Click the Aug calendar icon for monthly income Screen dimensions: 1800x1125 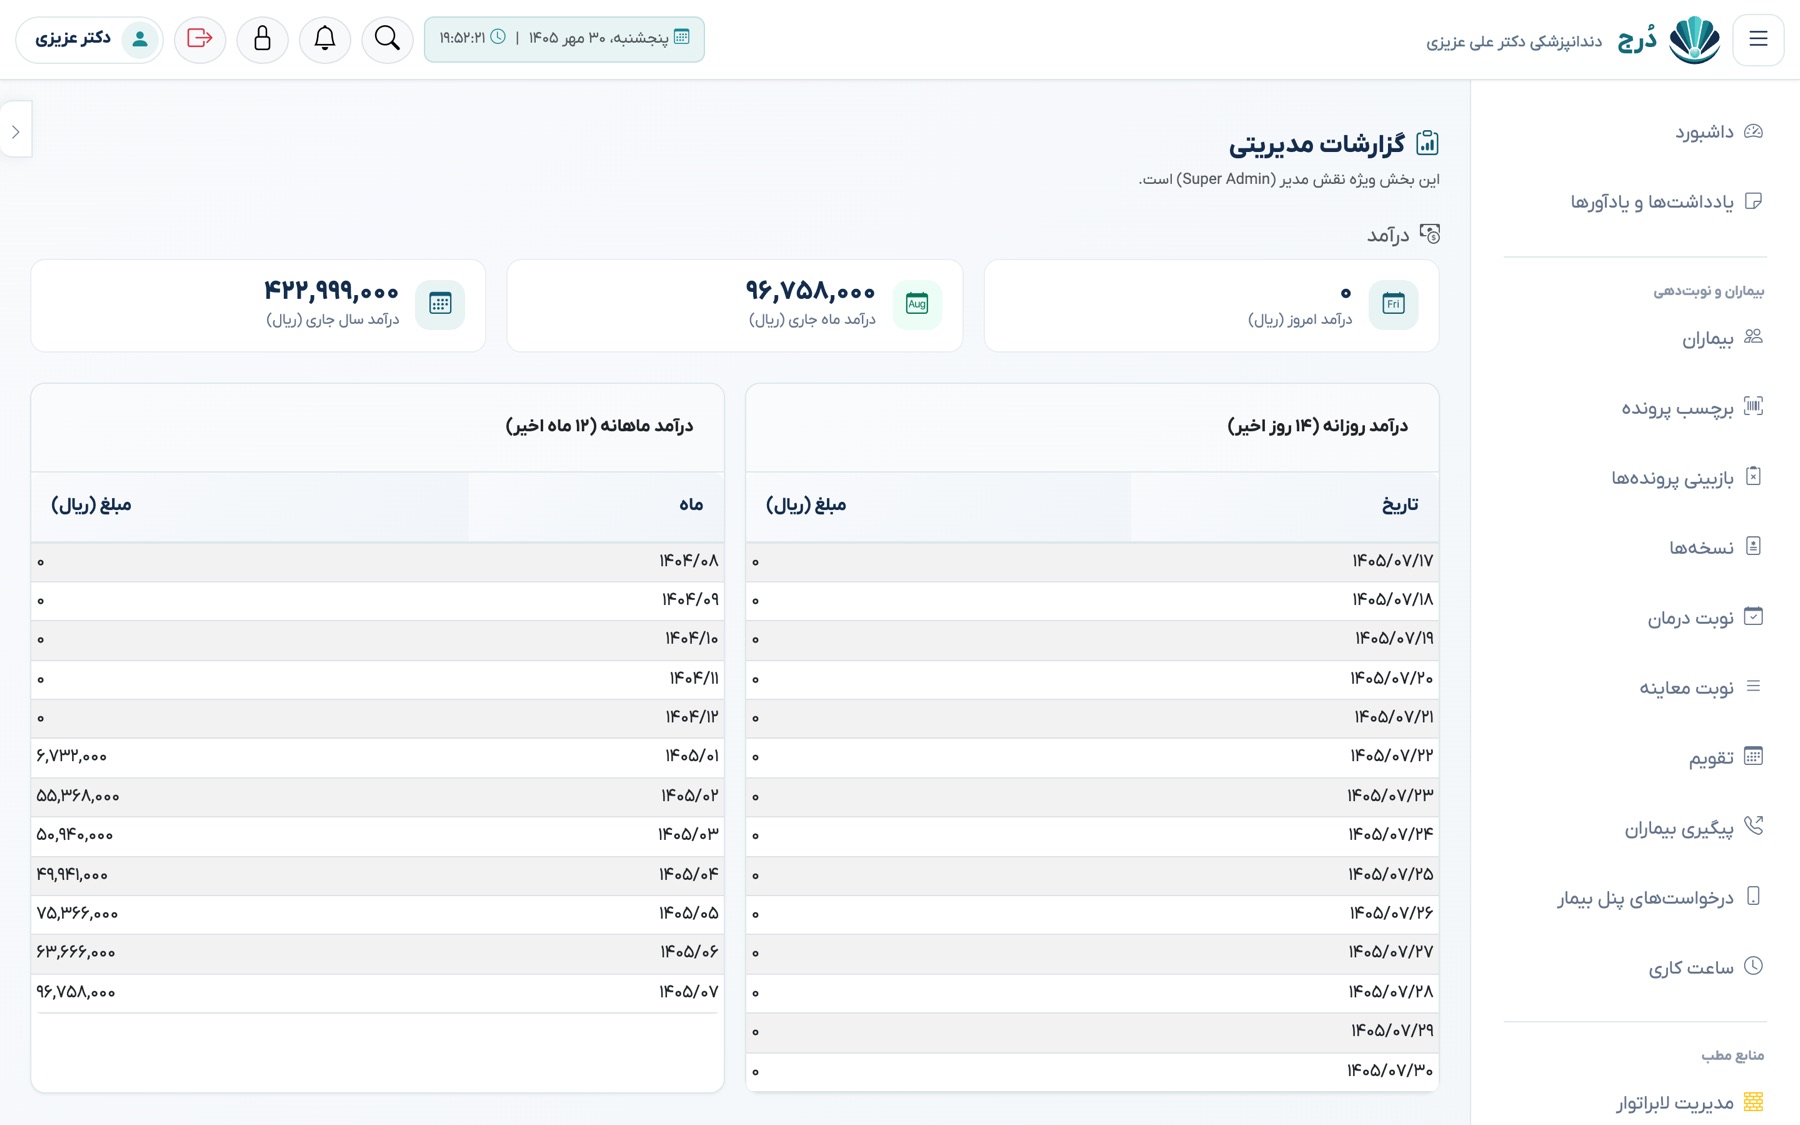point(917,304)
